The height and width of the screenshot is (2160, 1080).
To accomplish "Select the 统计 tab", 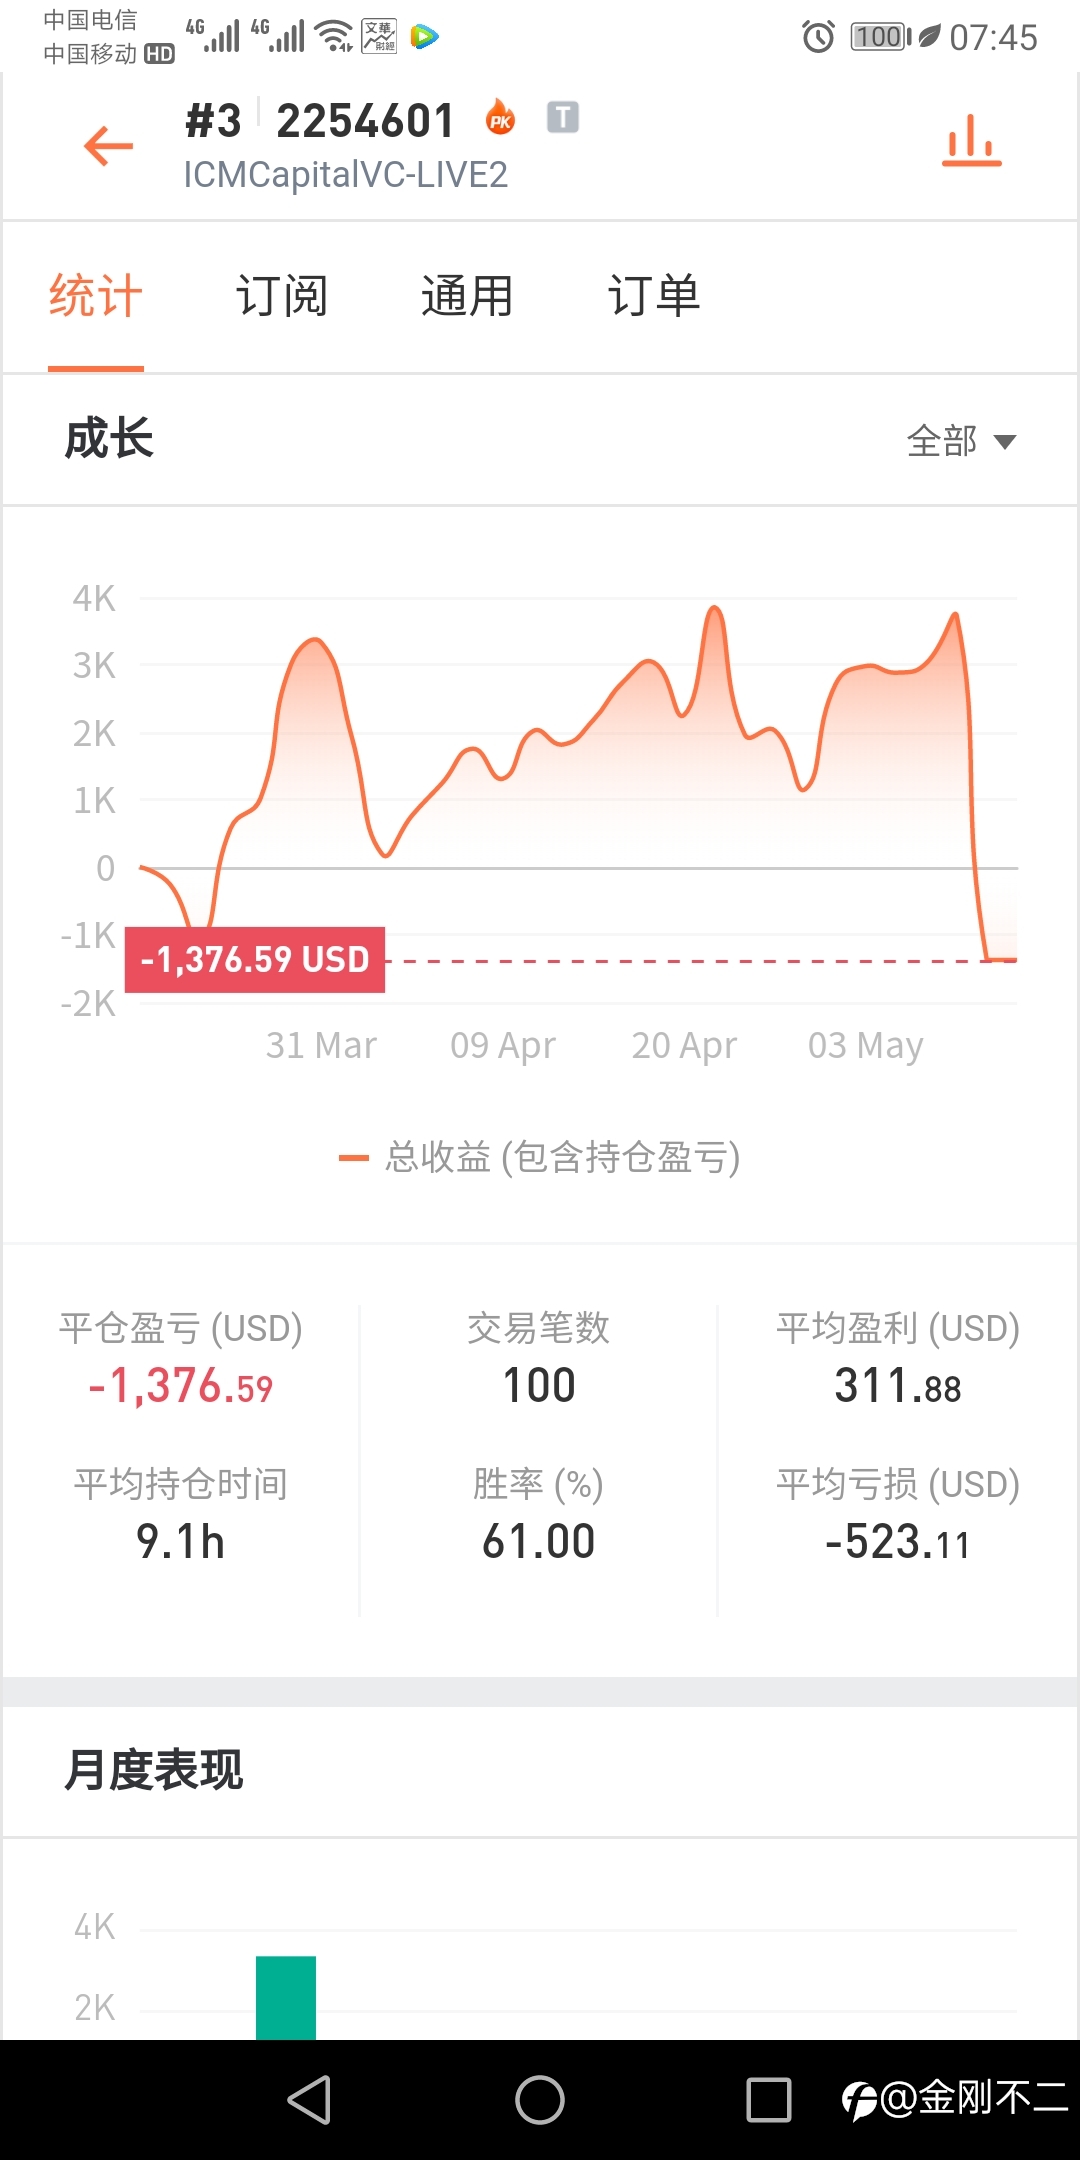I will tap(96, 296).
